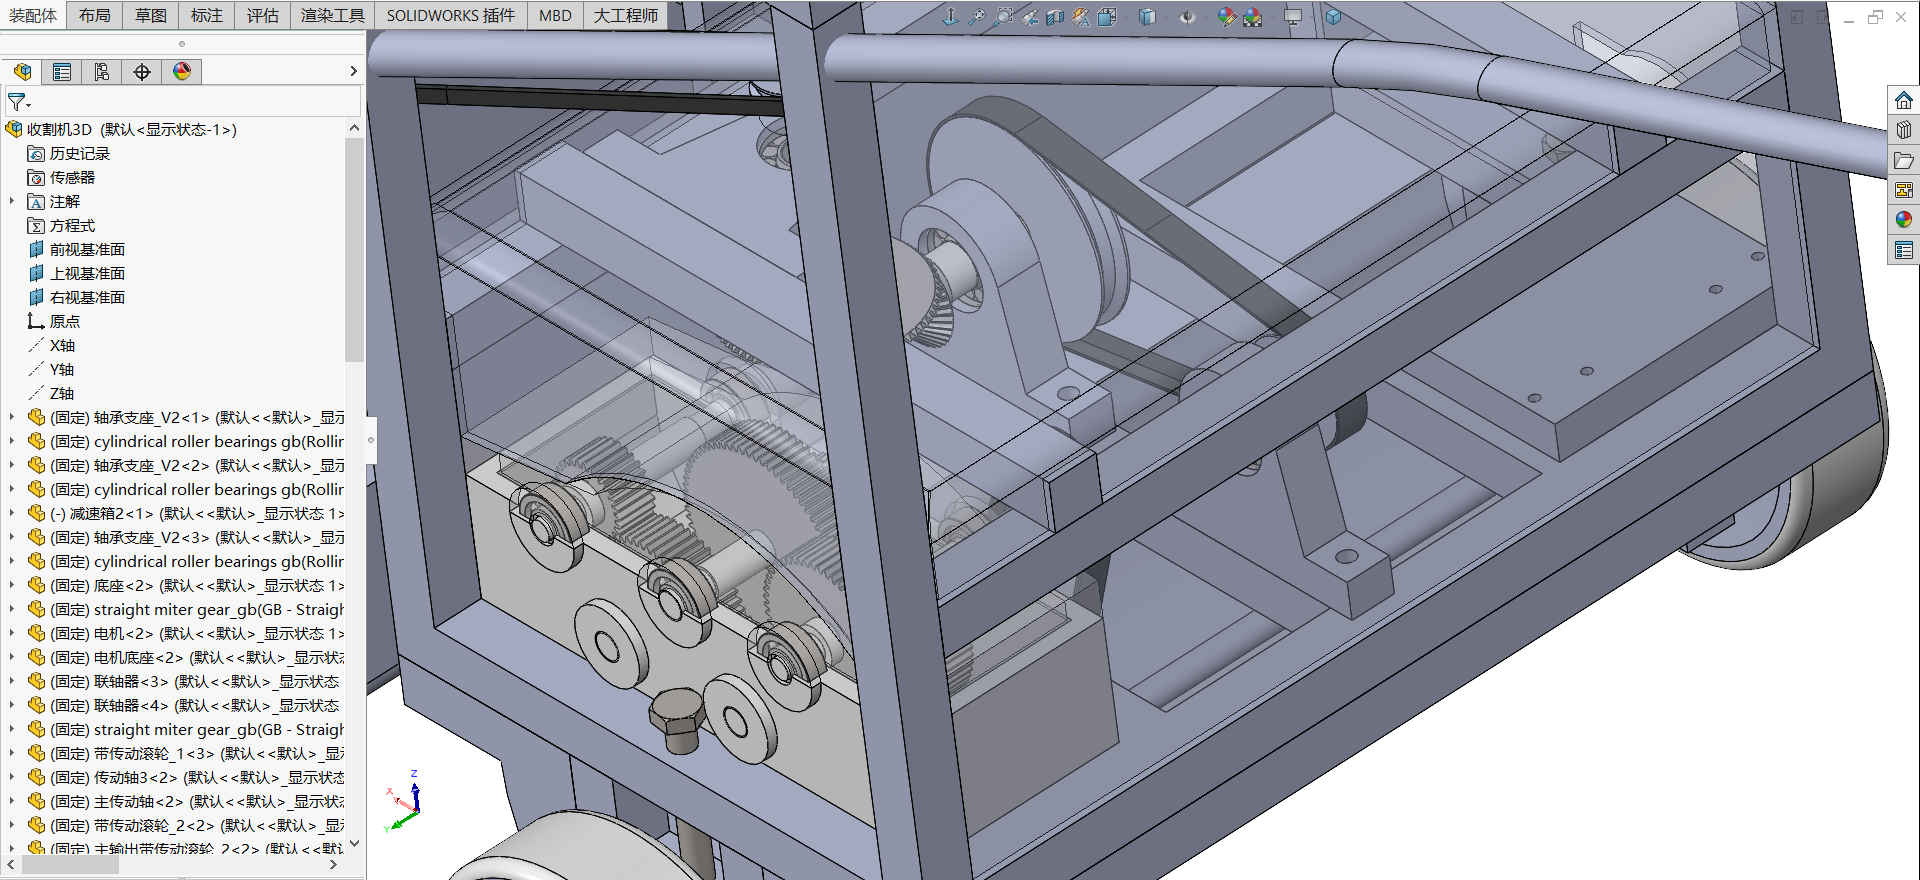Switch to the 装配体 tab
Screen dimensions: 1920x880
coord(34,15)
